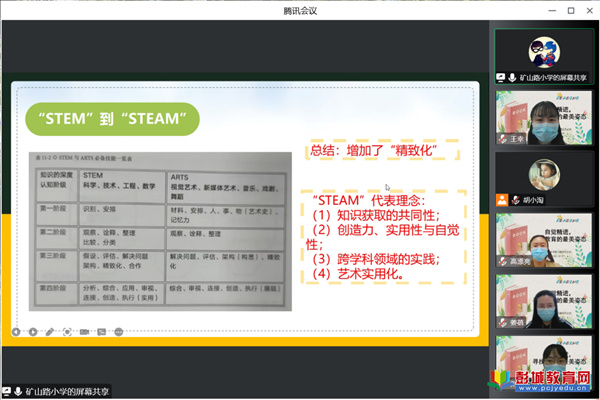
Task: Click the line (3) 跨学科领域的实践
Action: pyautogui.click(x=376, y=260)
